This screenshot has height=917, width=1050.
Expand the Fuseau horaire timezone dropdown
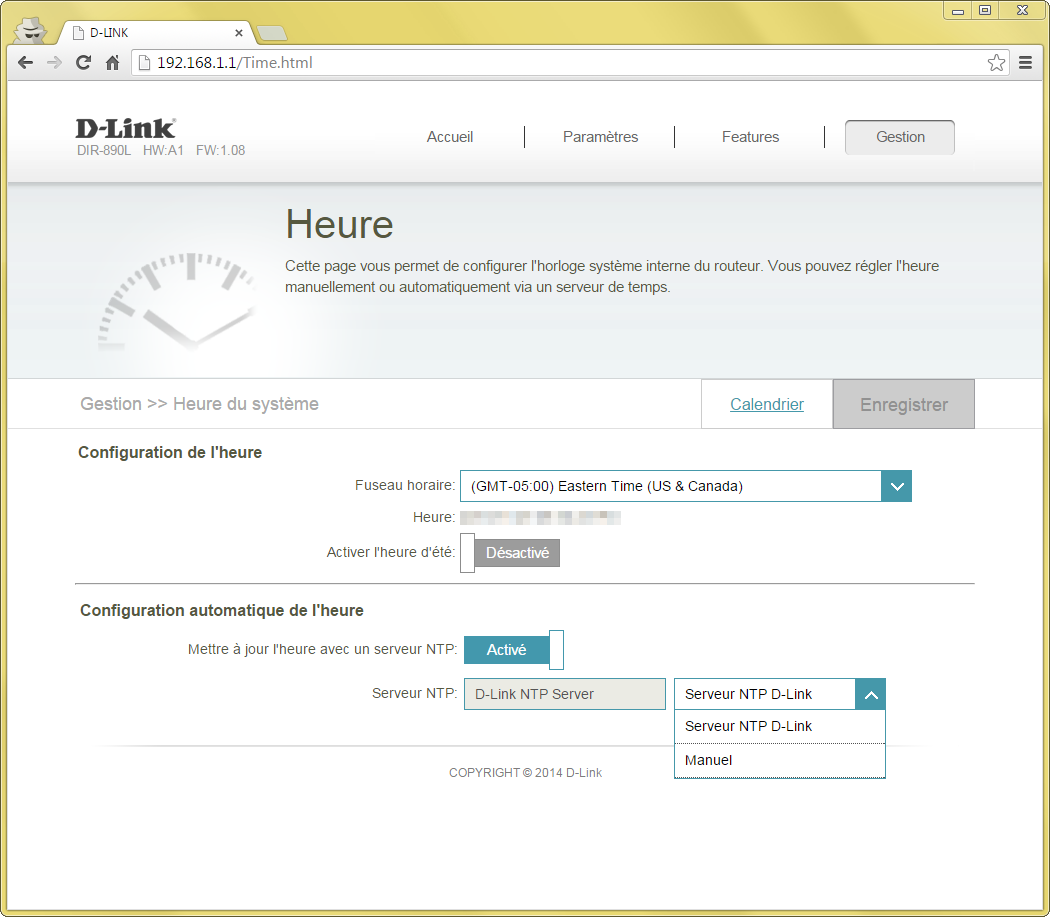(x=896, y=486)
